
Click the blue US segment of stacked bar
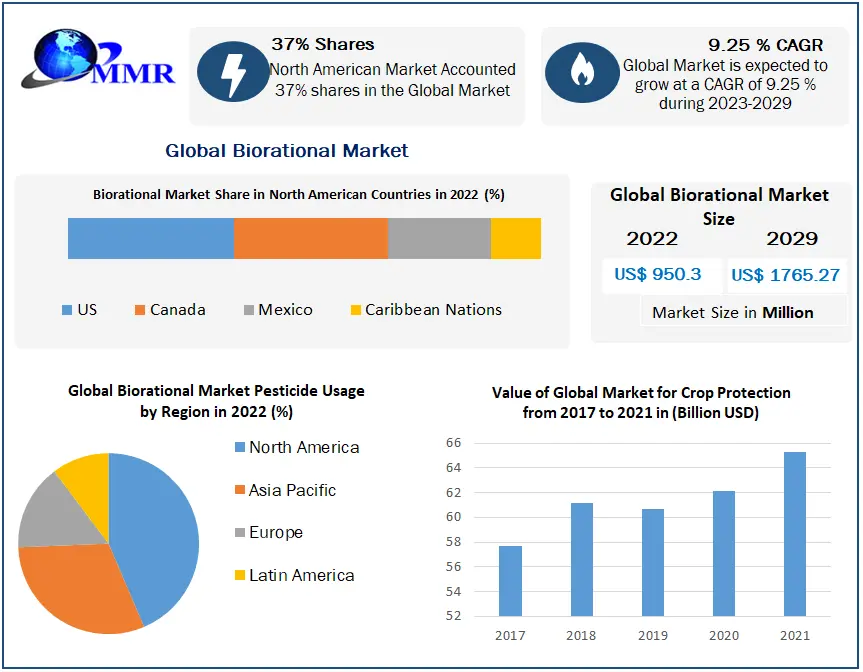pos(150,238)
